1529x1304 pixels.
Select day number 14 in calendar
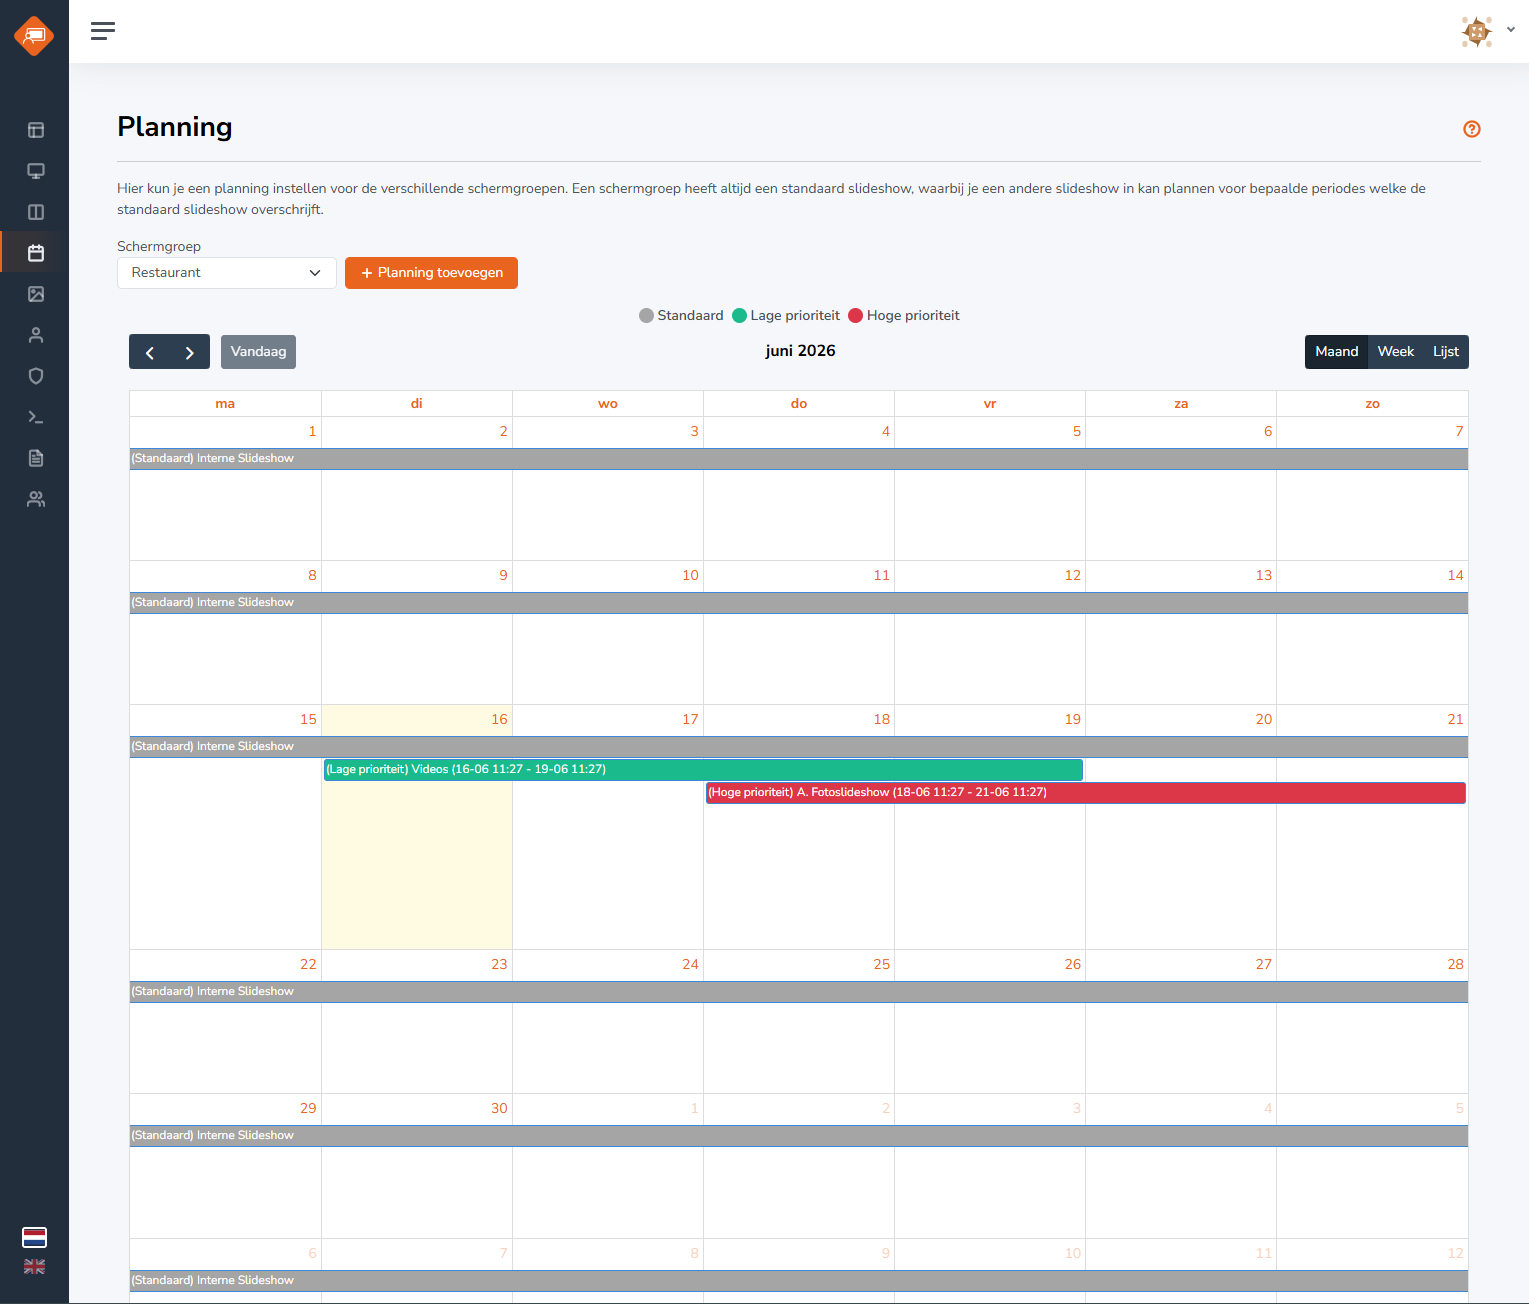(x=1455, y=576)
